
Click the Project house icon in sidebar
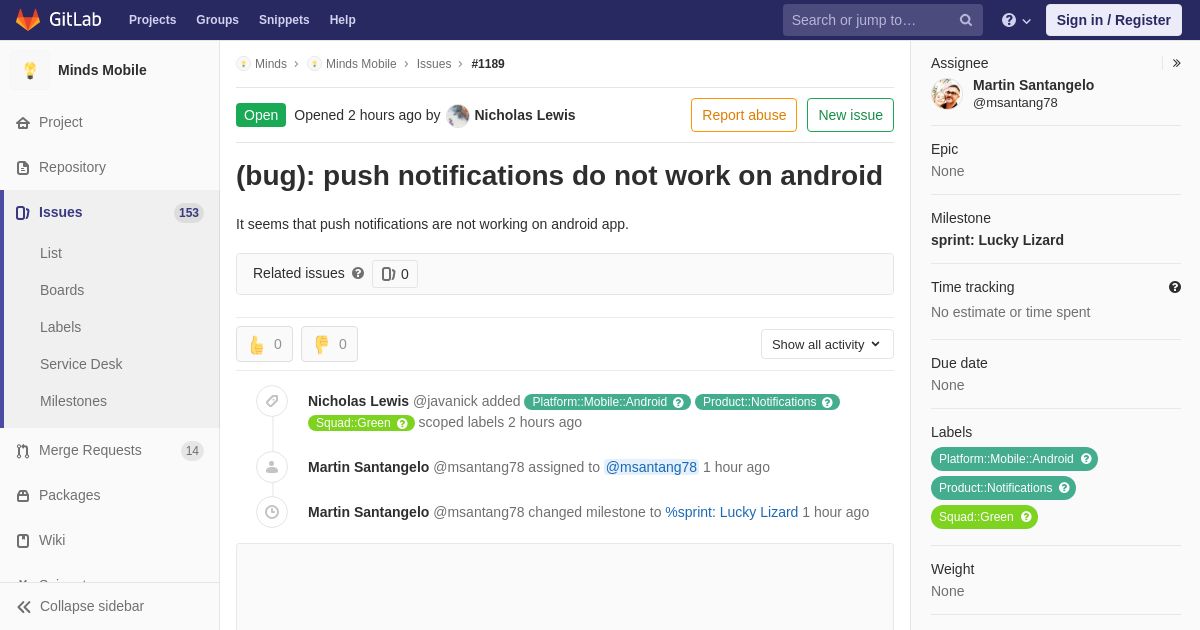(x=23, y=123)
